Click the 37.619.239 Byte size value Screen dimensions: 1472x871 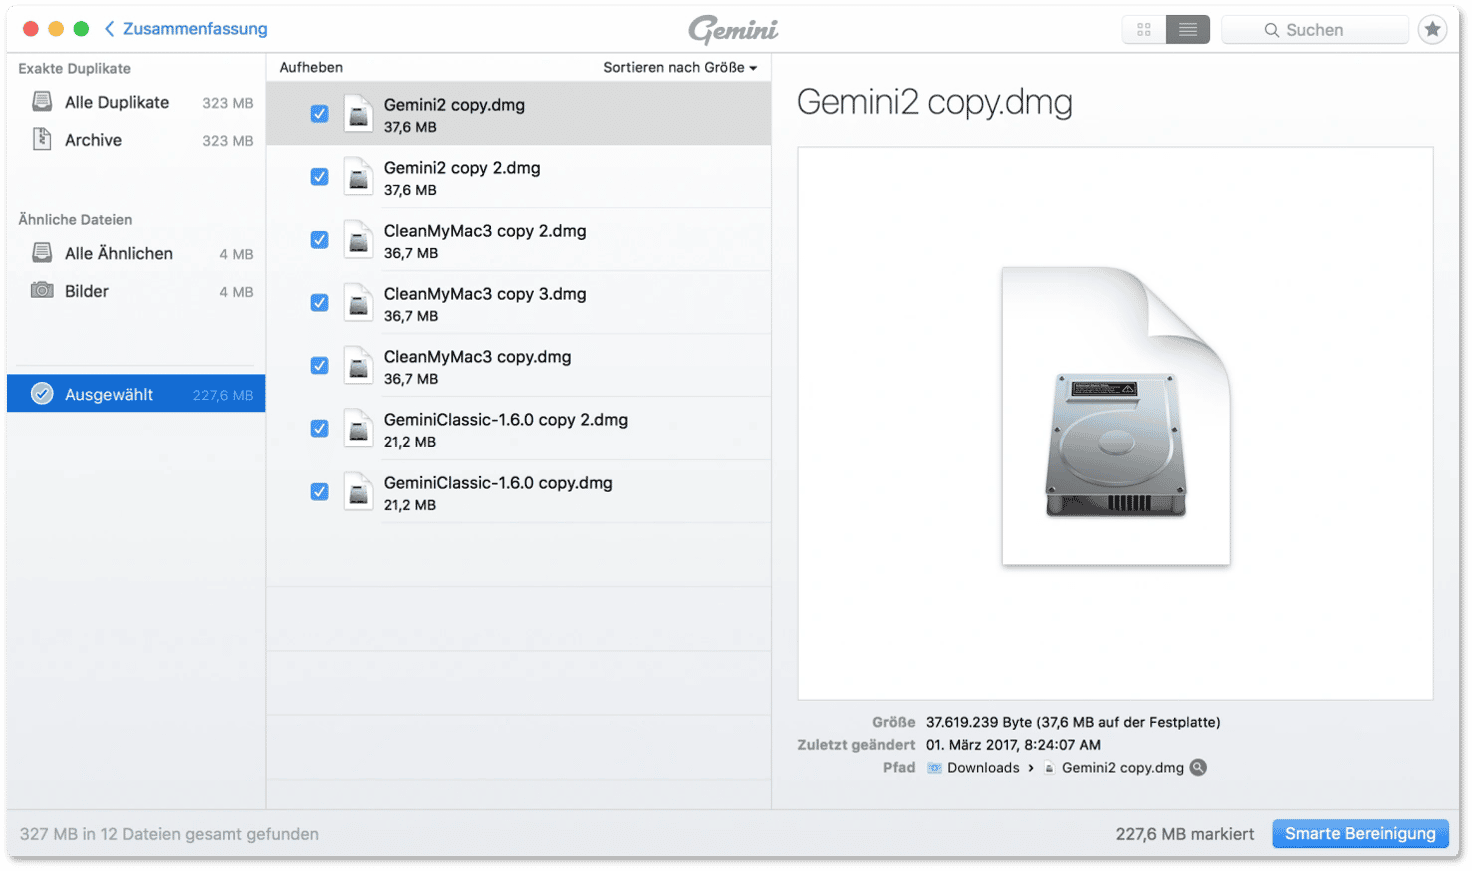coord(1073,722)
